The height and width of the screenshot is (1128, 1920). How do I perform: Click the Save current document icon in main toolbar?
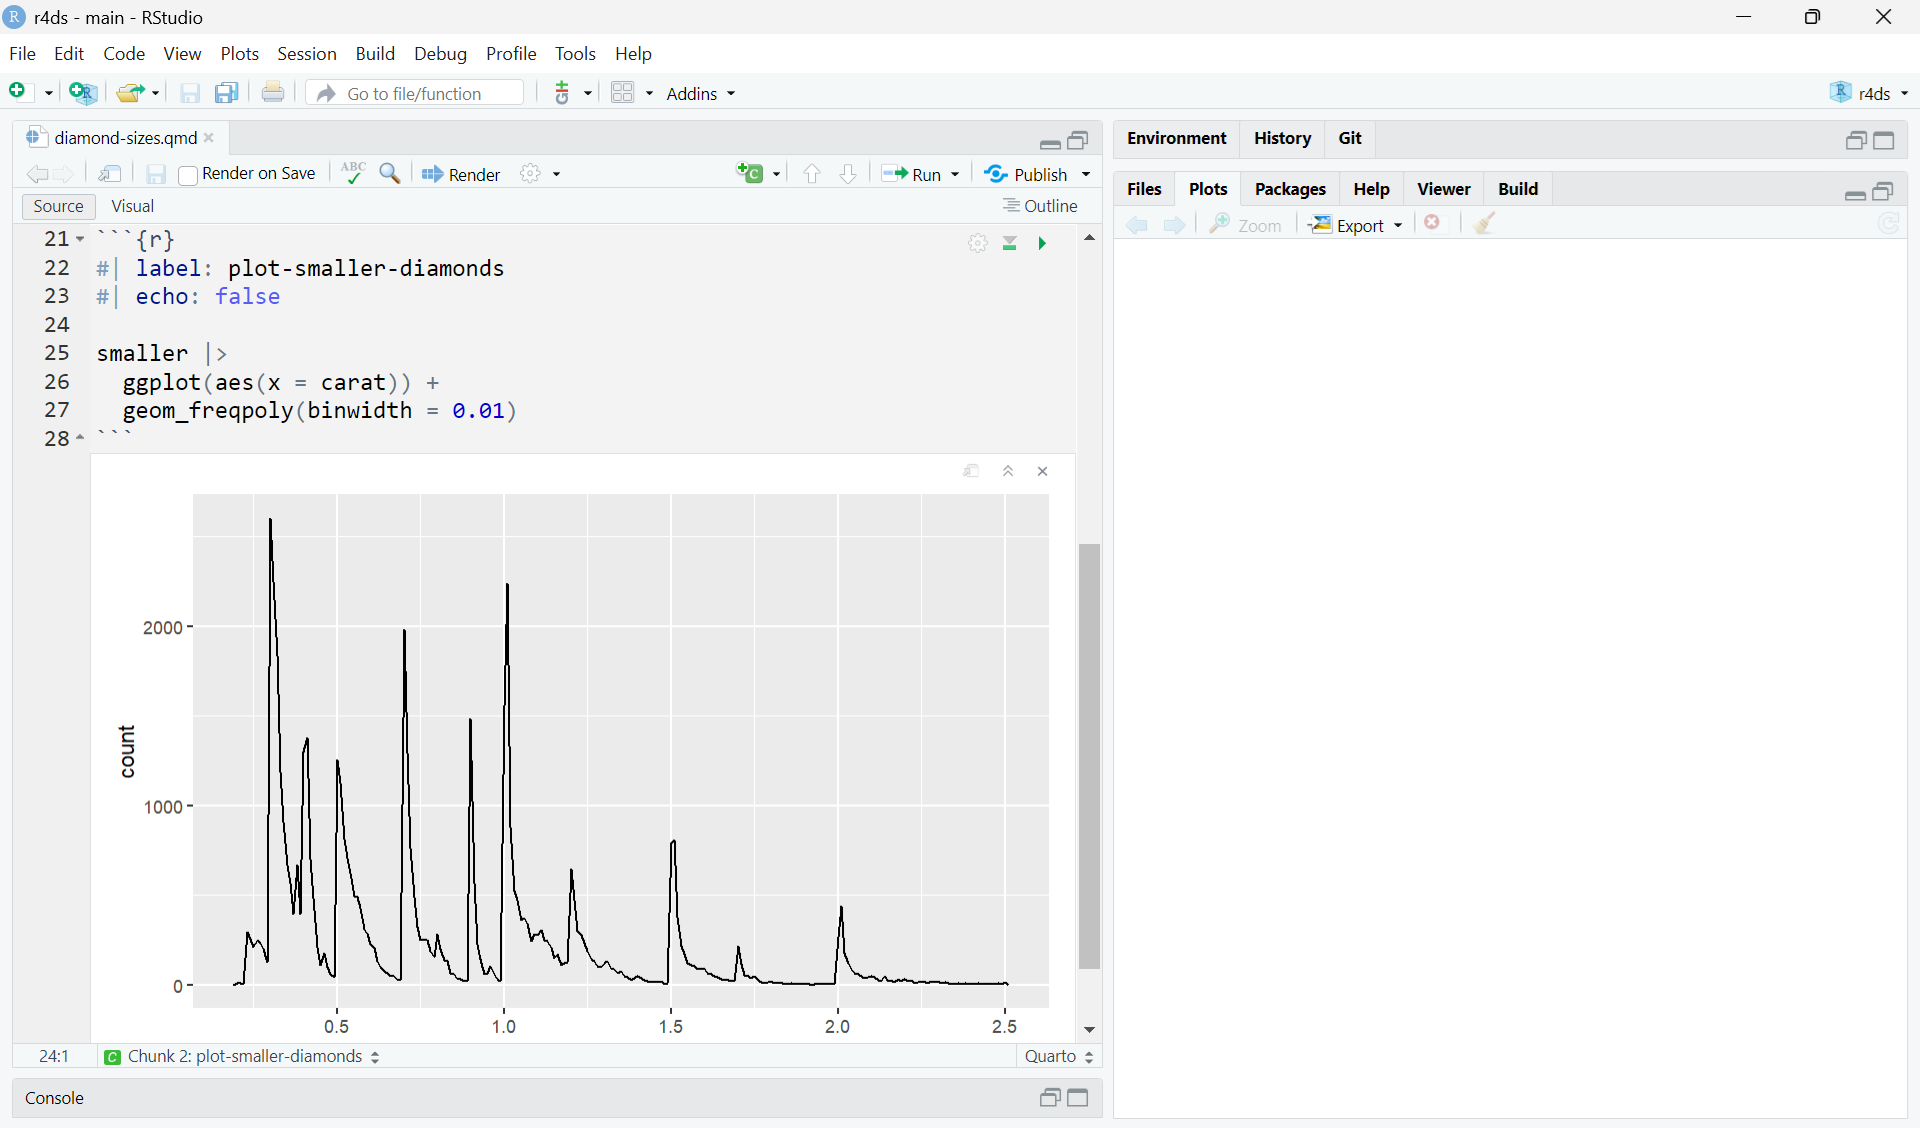[x=190, y=93]
